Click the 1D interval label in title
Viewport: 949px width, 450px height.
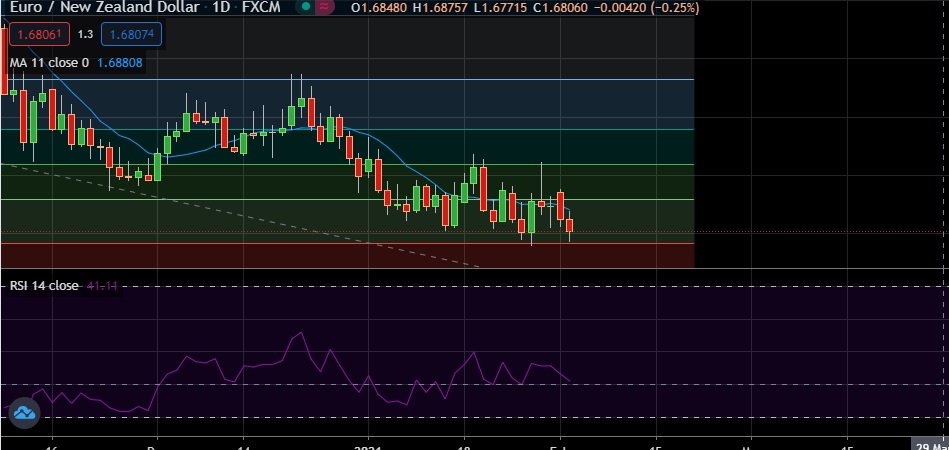tap(220, 7)
